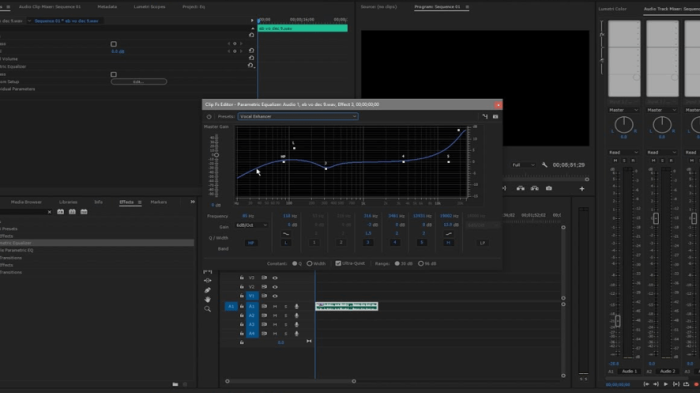
Task: Toggle the power button in the Clip Fx Editor
Action: [x=209, y=117]
